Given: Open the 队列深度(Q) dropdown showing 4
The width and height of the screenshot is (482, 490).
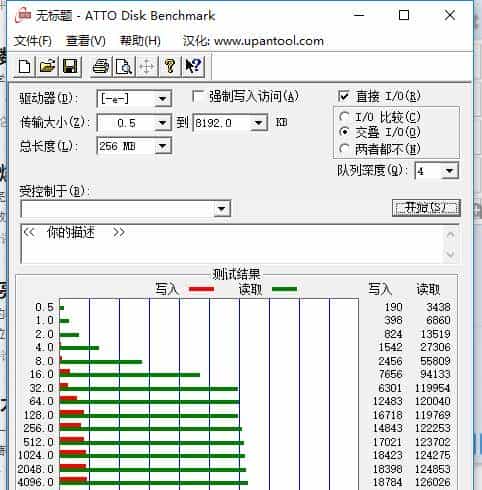Looking at the screenshot, I should pos(450,171).
